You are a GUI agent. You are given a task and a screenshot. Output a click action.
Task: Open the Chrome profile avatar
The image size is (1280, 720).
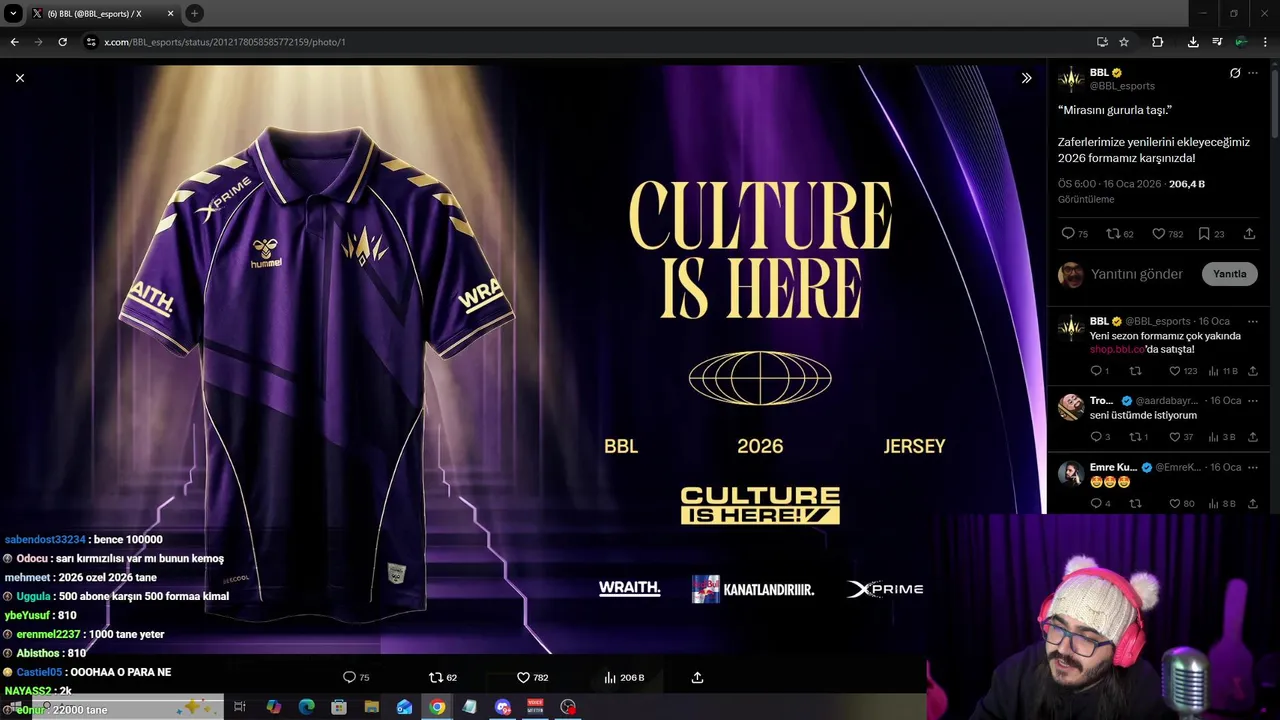[1241, 42]
